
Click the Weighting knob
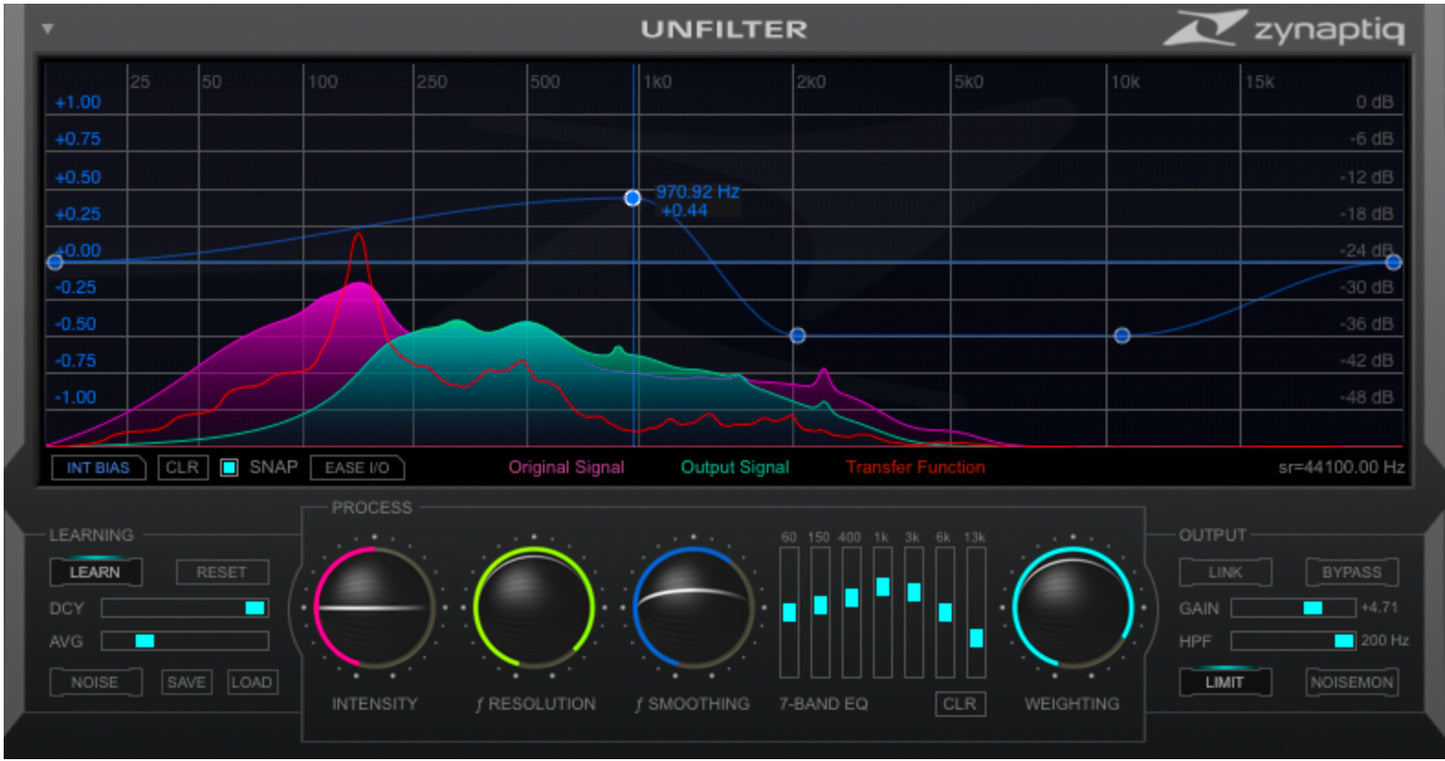click(x=1072, y=607)
